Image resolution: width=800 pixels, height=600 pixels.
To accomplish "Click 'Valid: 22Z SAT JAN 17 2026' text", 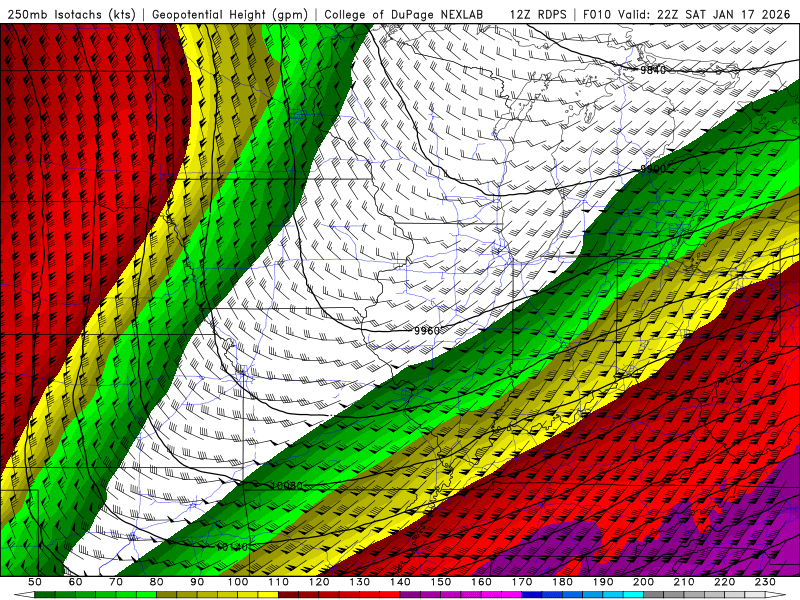I will pyautogui.click(x=704, y=14).
